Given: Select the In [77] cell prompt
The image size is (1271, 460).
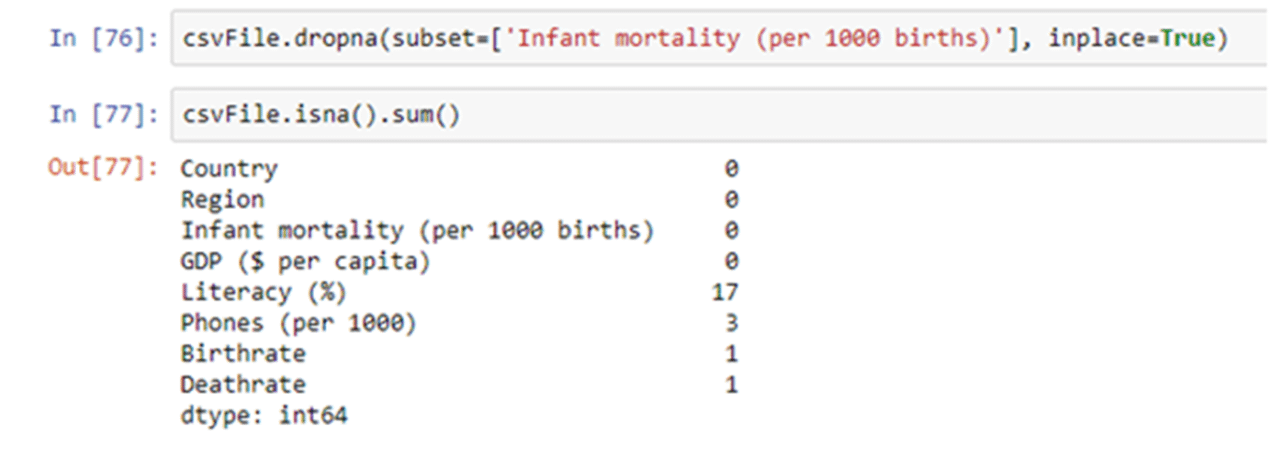Looking at the screenshot, I should click(103, 115).
